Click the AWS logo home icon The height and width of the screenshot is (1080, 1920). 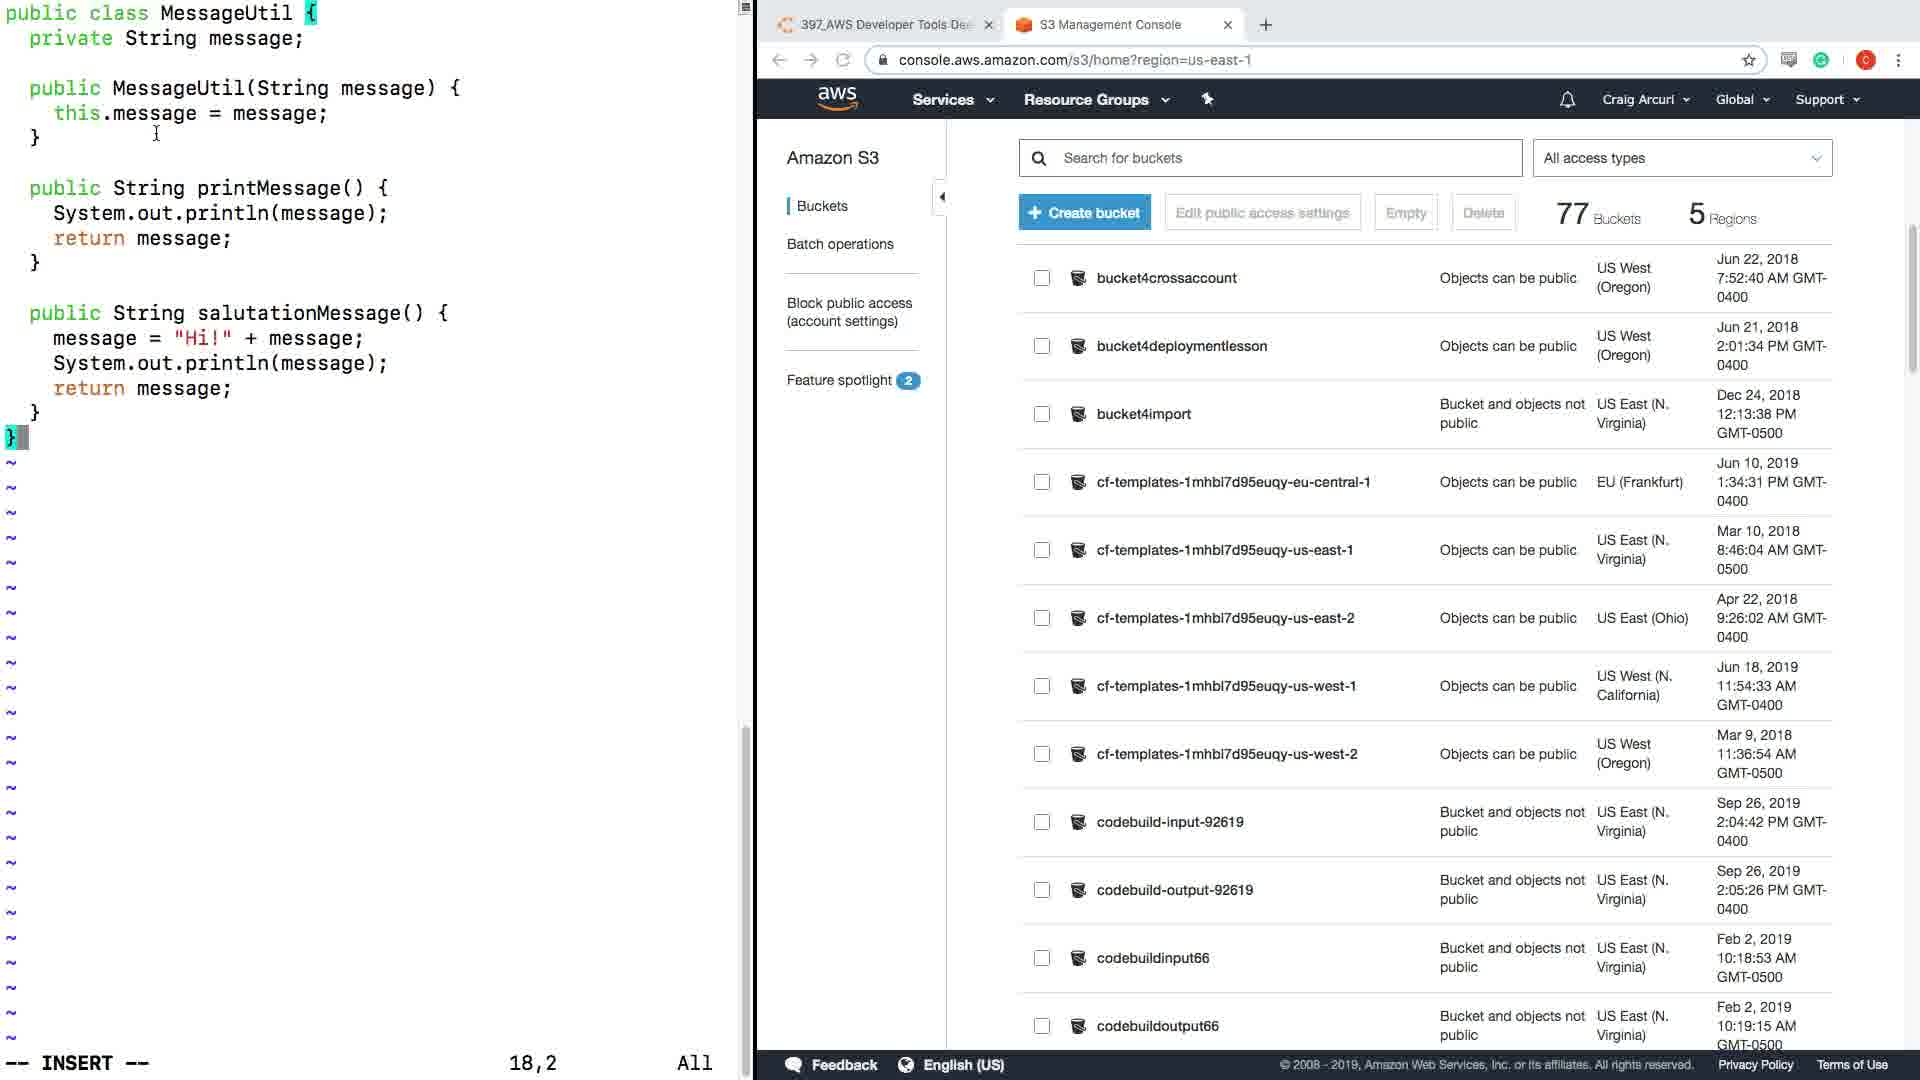(837, 98)
